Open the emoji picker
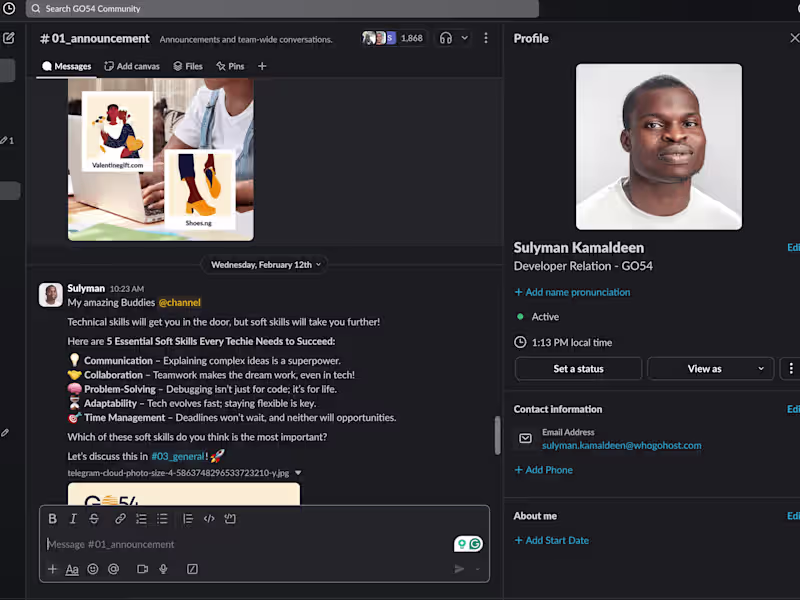800x600 pixels. pos(93,569)
